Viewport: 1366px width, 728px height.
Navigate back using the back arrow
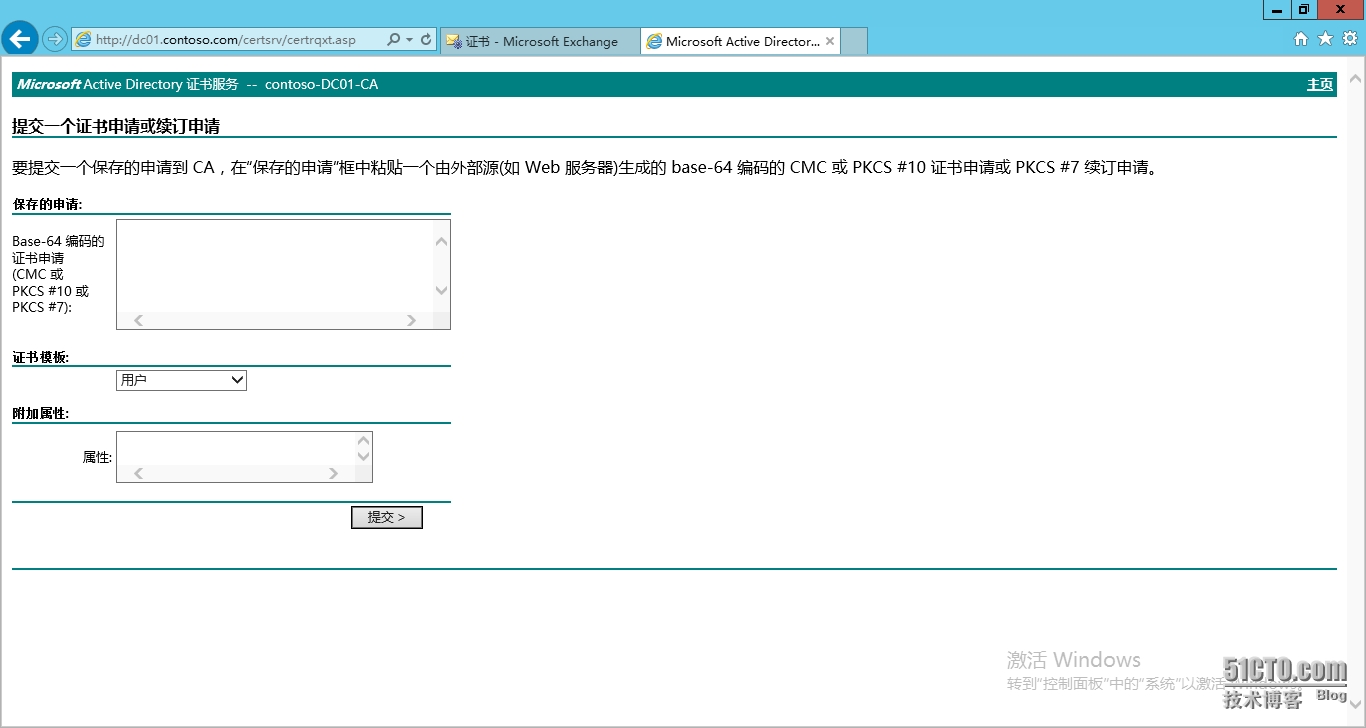(20, 38)
